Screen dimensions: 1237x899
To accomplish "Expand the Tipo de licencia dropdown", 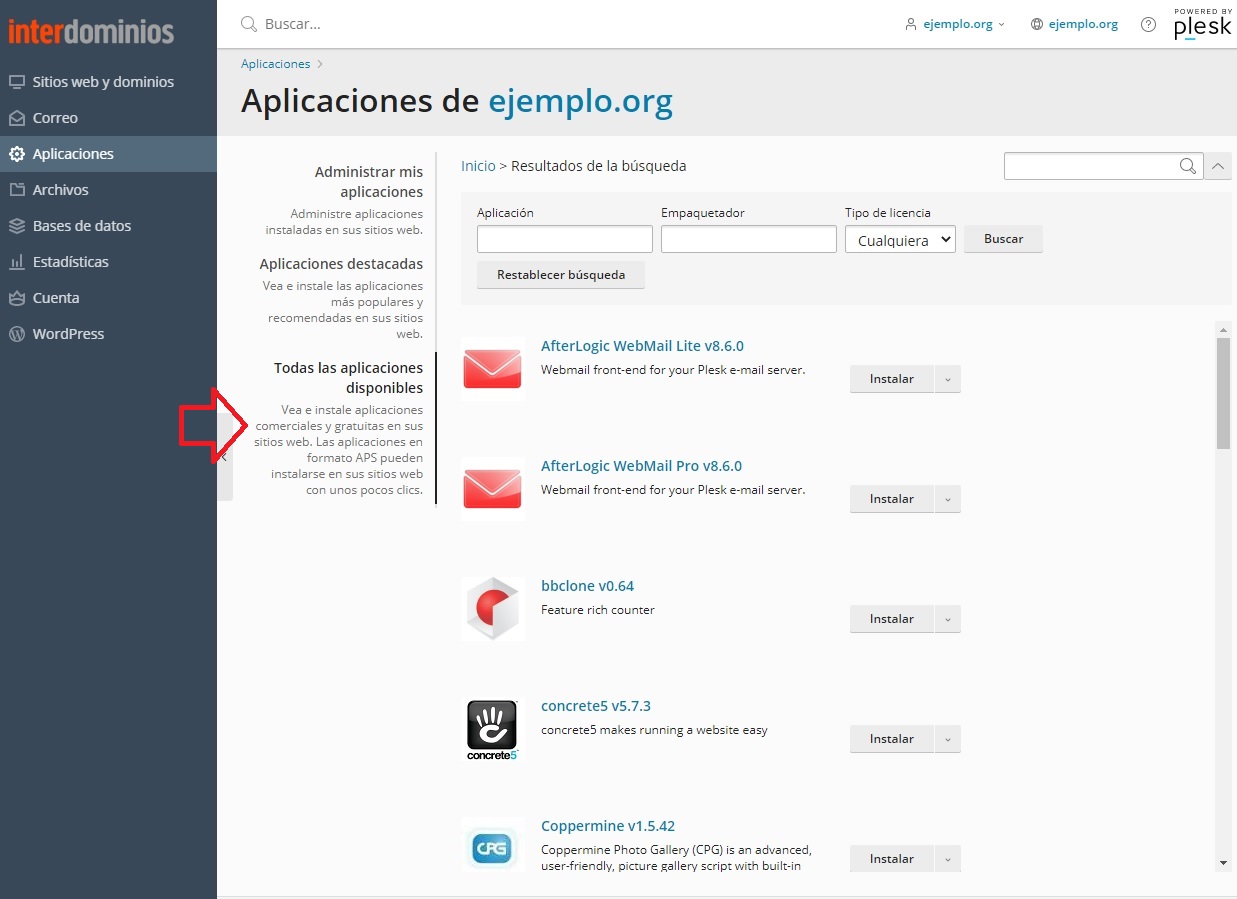I will (900, 240).
